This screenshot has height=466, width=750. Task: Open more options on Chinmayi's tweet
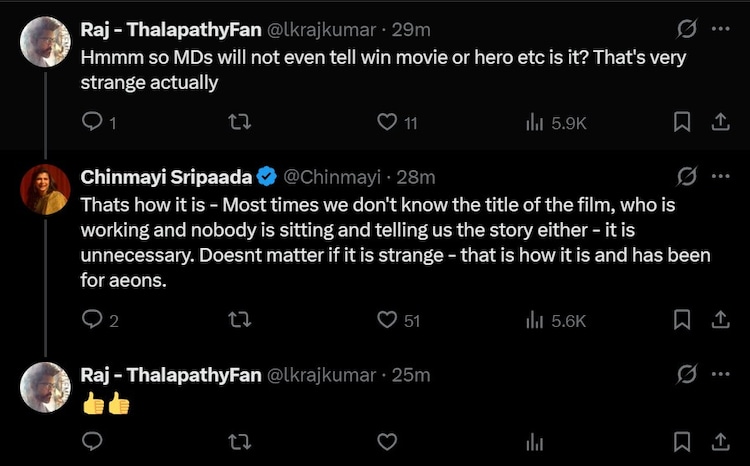click(720, 177)
